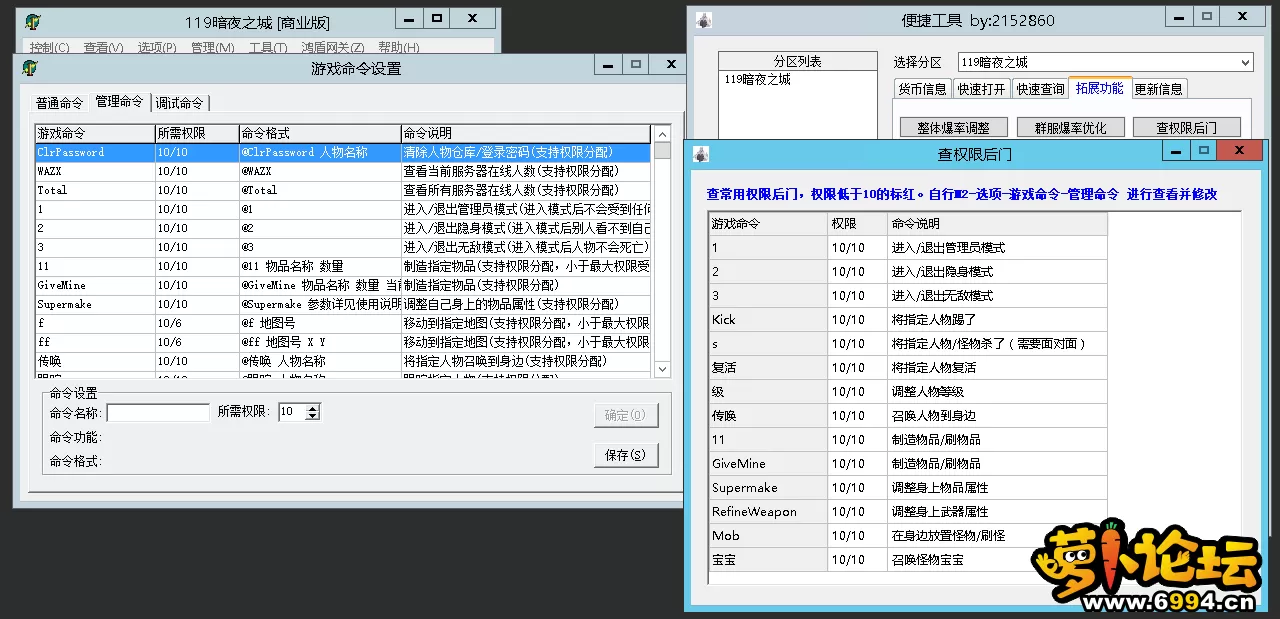Click the 所需权限 column header
1280x619 pixels.
click(196, 133)
